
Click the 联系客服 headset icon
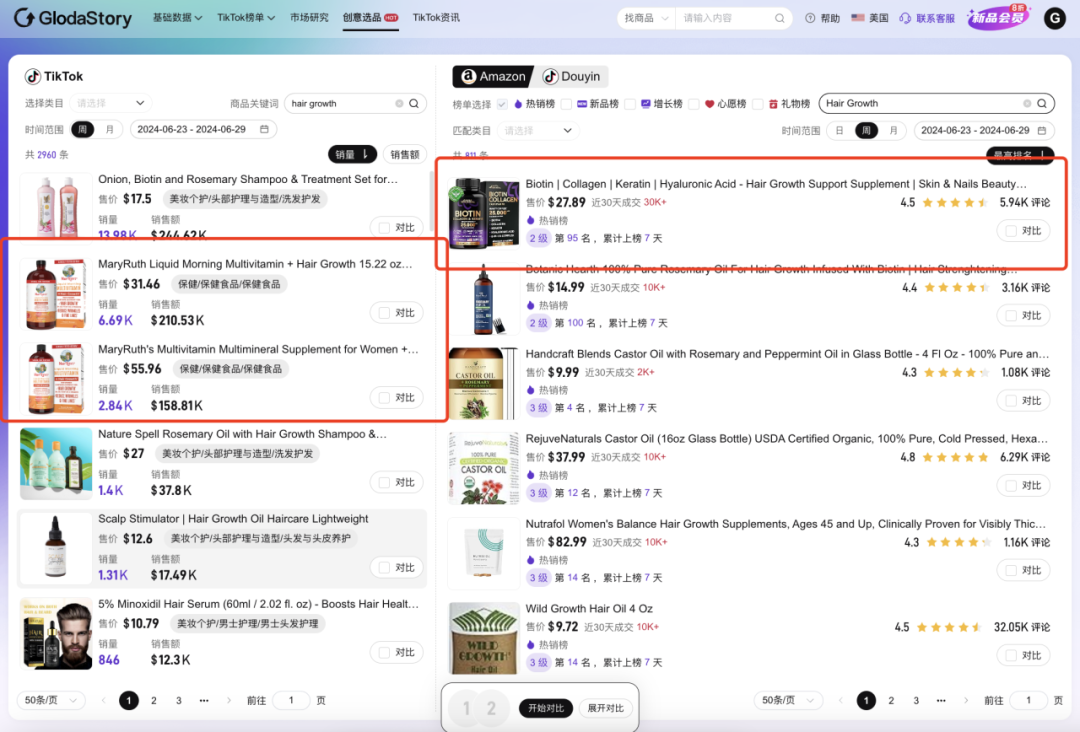[x=905, y=18]
